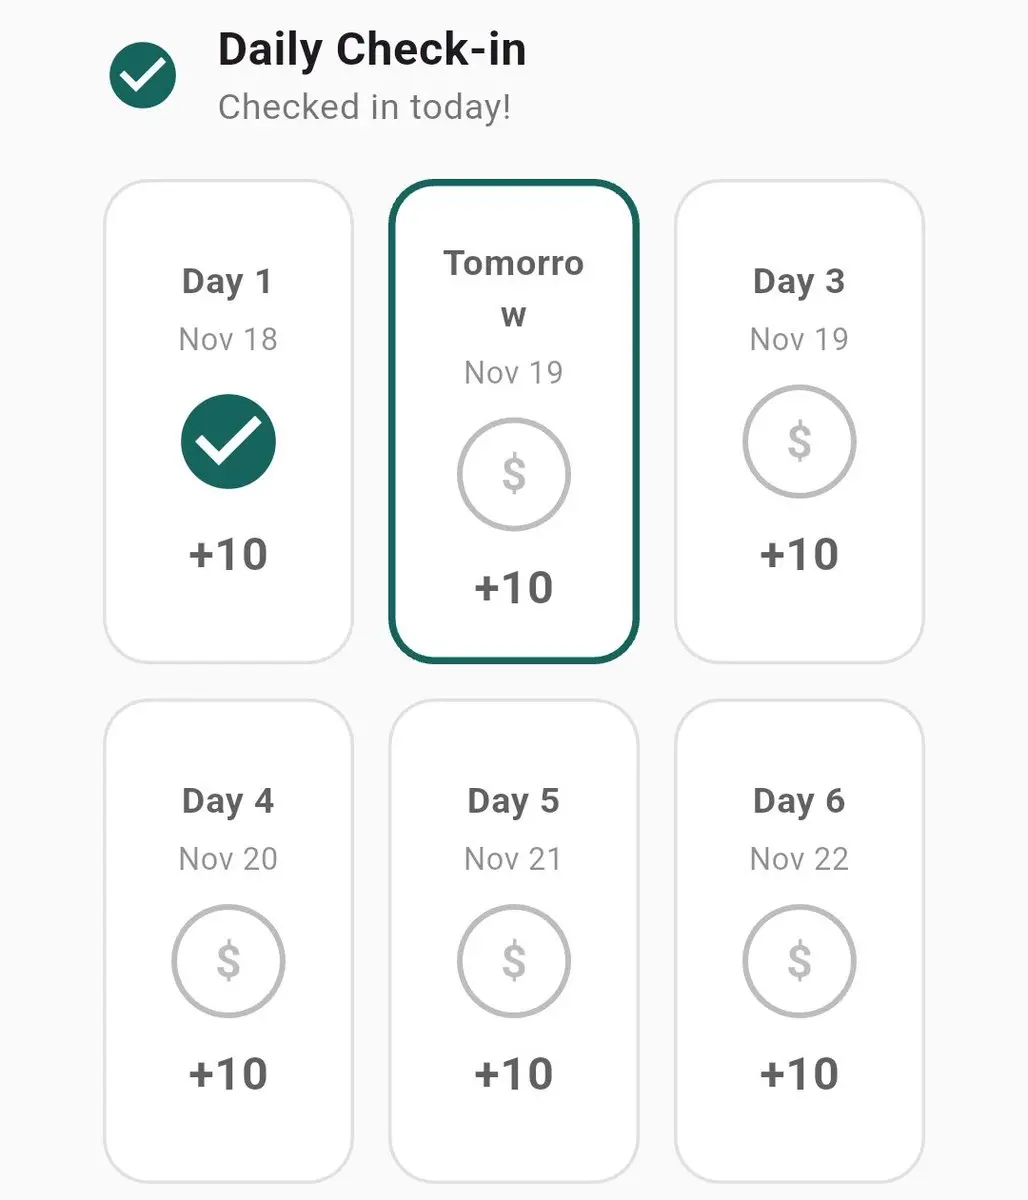
Task: Select the Day 1 label text
Action: [227, 282]
